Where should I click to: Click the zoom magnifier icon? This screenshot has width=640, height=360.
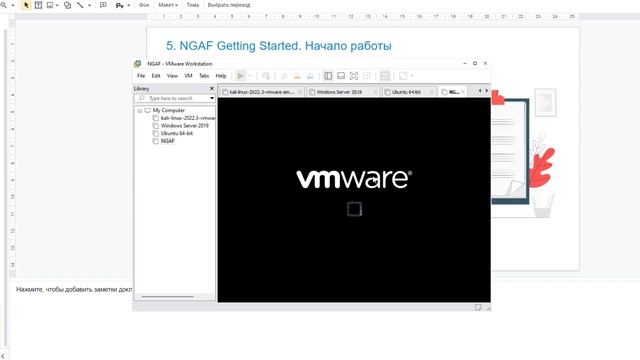(4, 5)
